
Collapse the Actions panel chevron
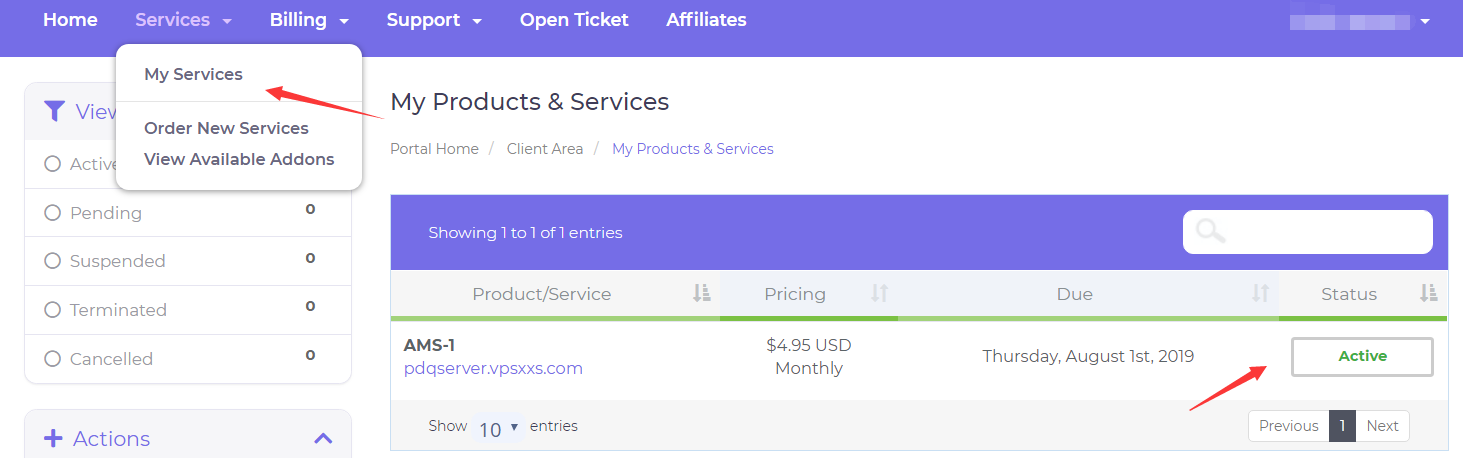(x=323, y=438)
